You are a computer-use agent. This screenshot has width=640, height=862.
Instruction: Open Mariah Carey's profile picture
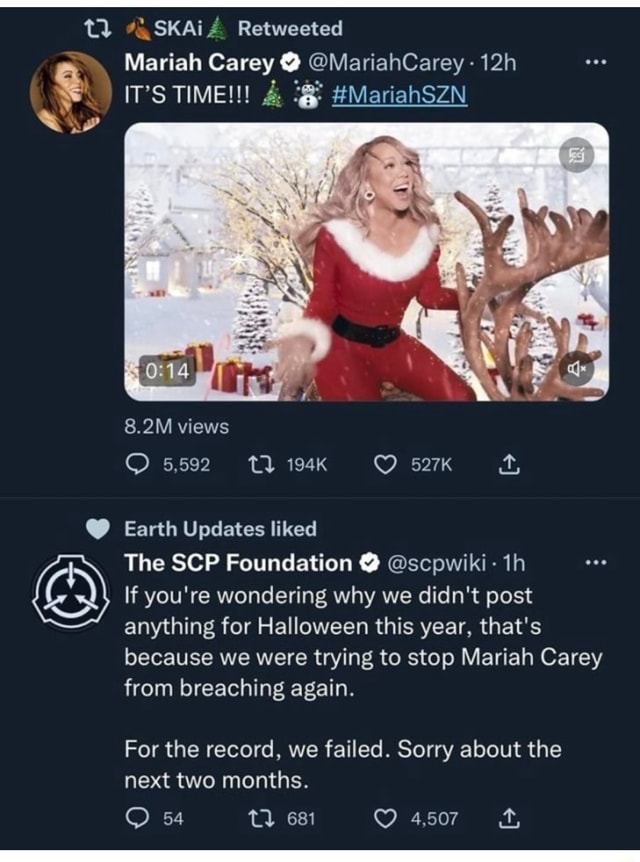pyautogui.click(x=71, y=91)
